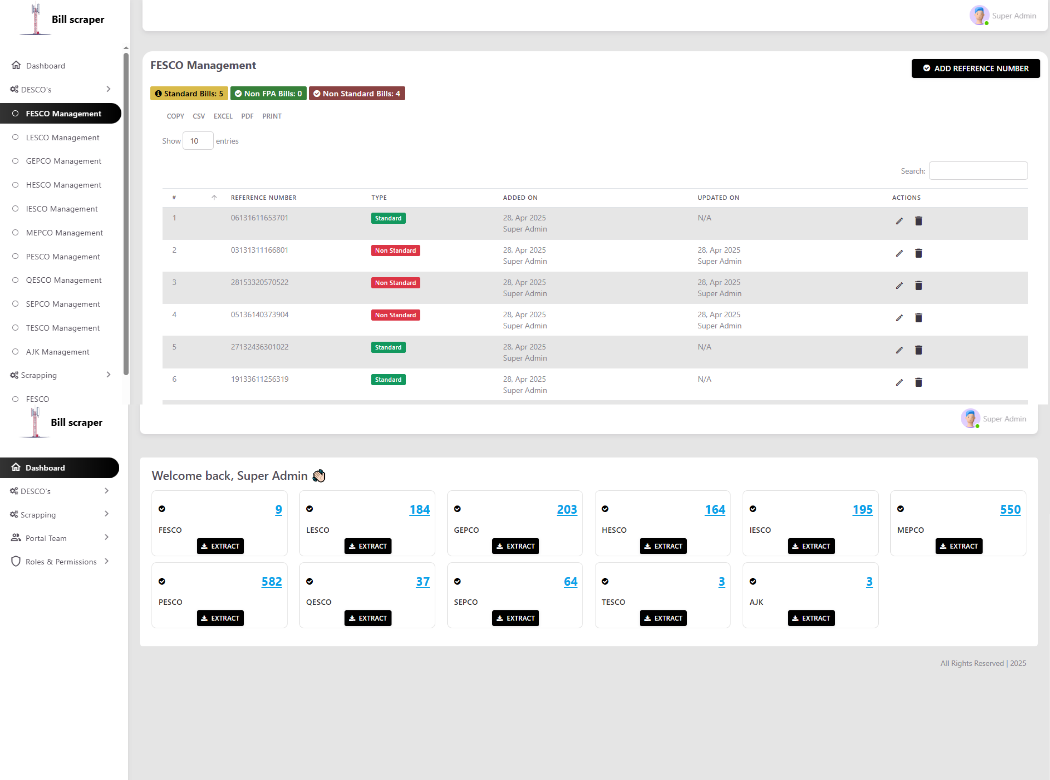Expand the Scrapping chevron below AJK Management
This screenshot has width=1050, height=780.
pyautogui.click(x=108, y=375)
